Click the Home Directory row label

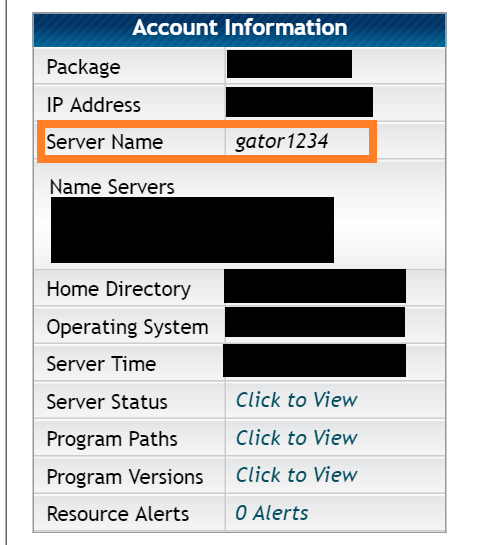click(119, 289)
